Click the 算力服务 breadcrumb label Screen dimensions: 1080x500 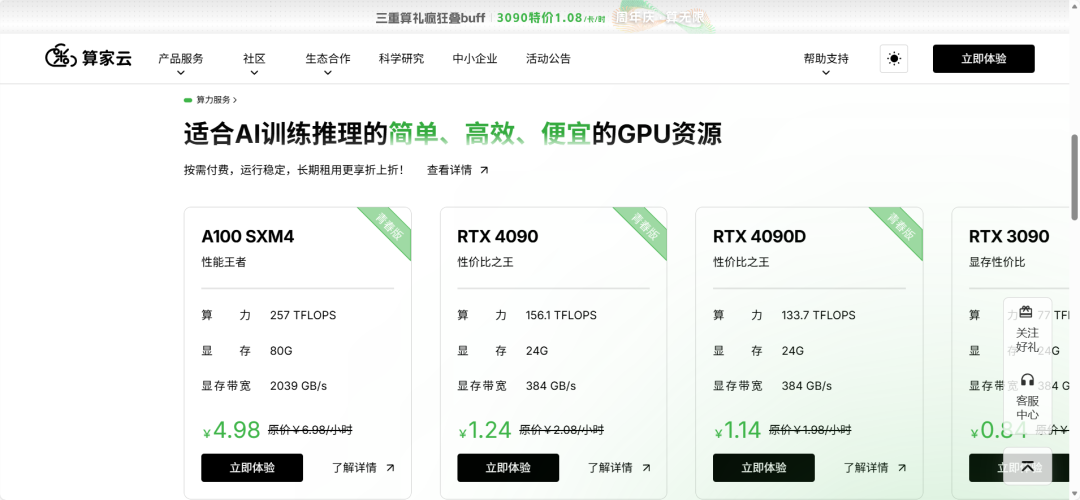pyautogui.click(x=214, y=100)
